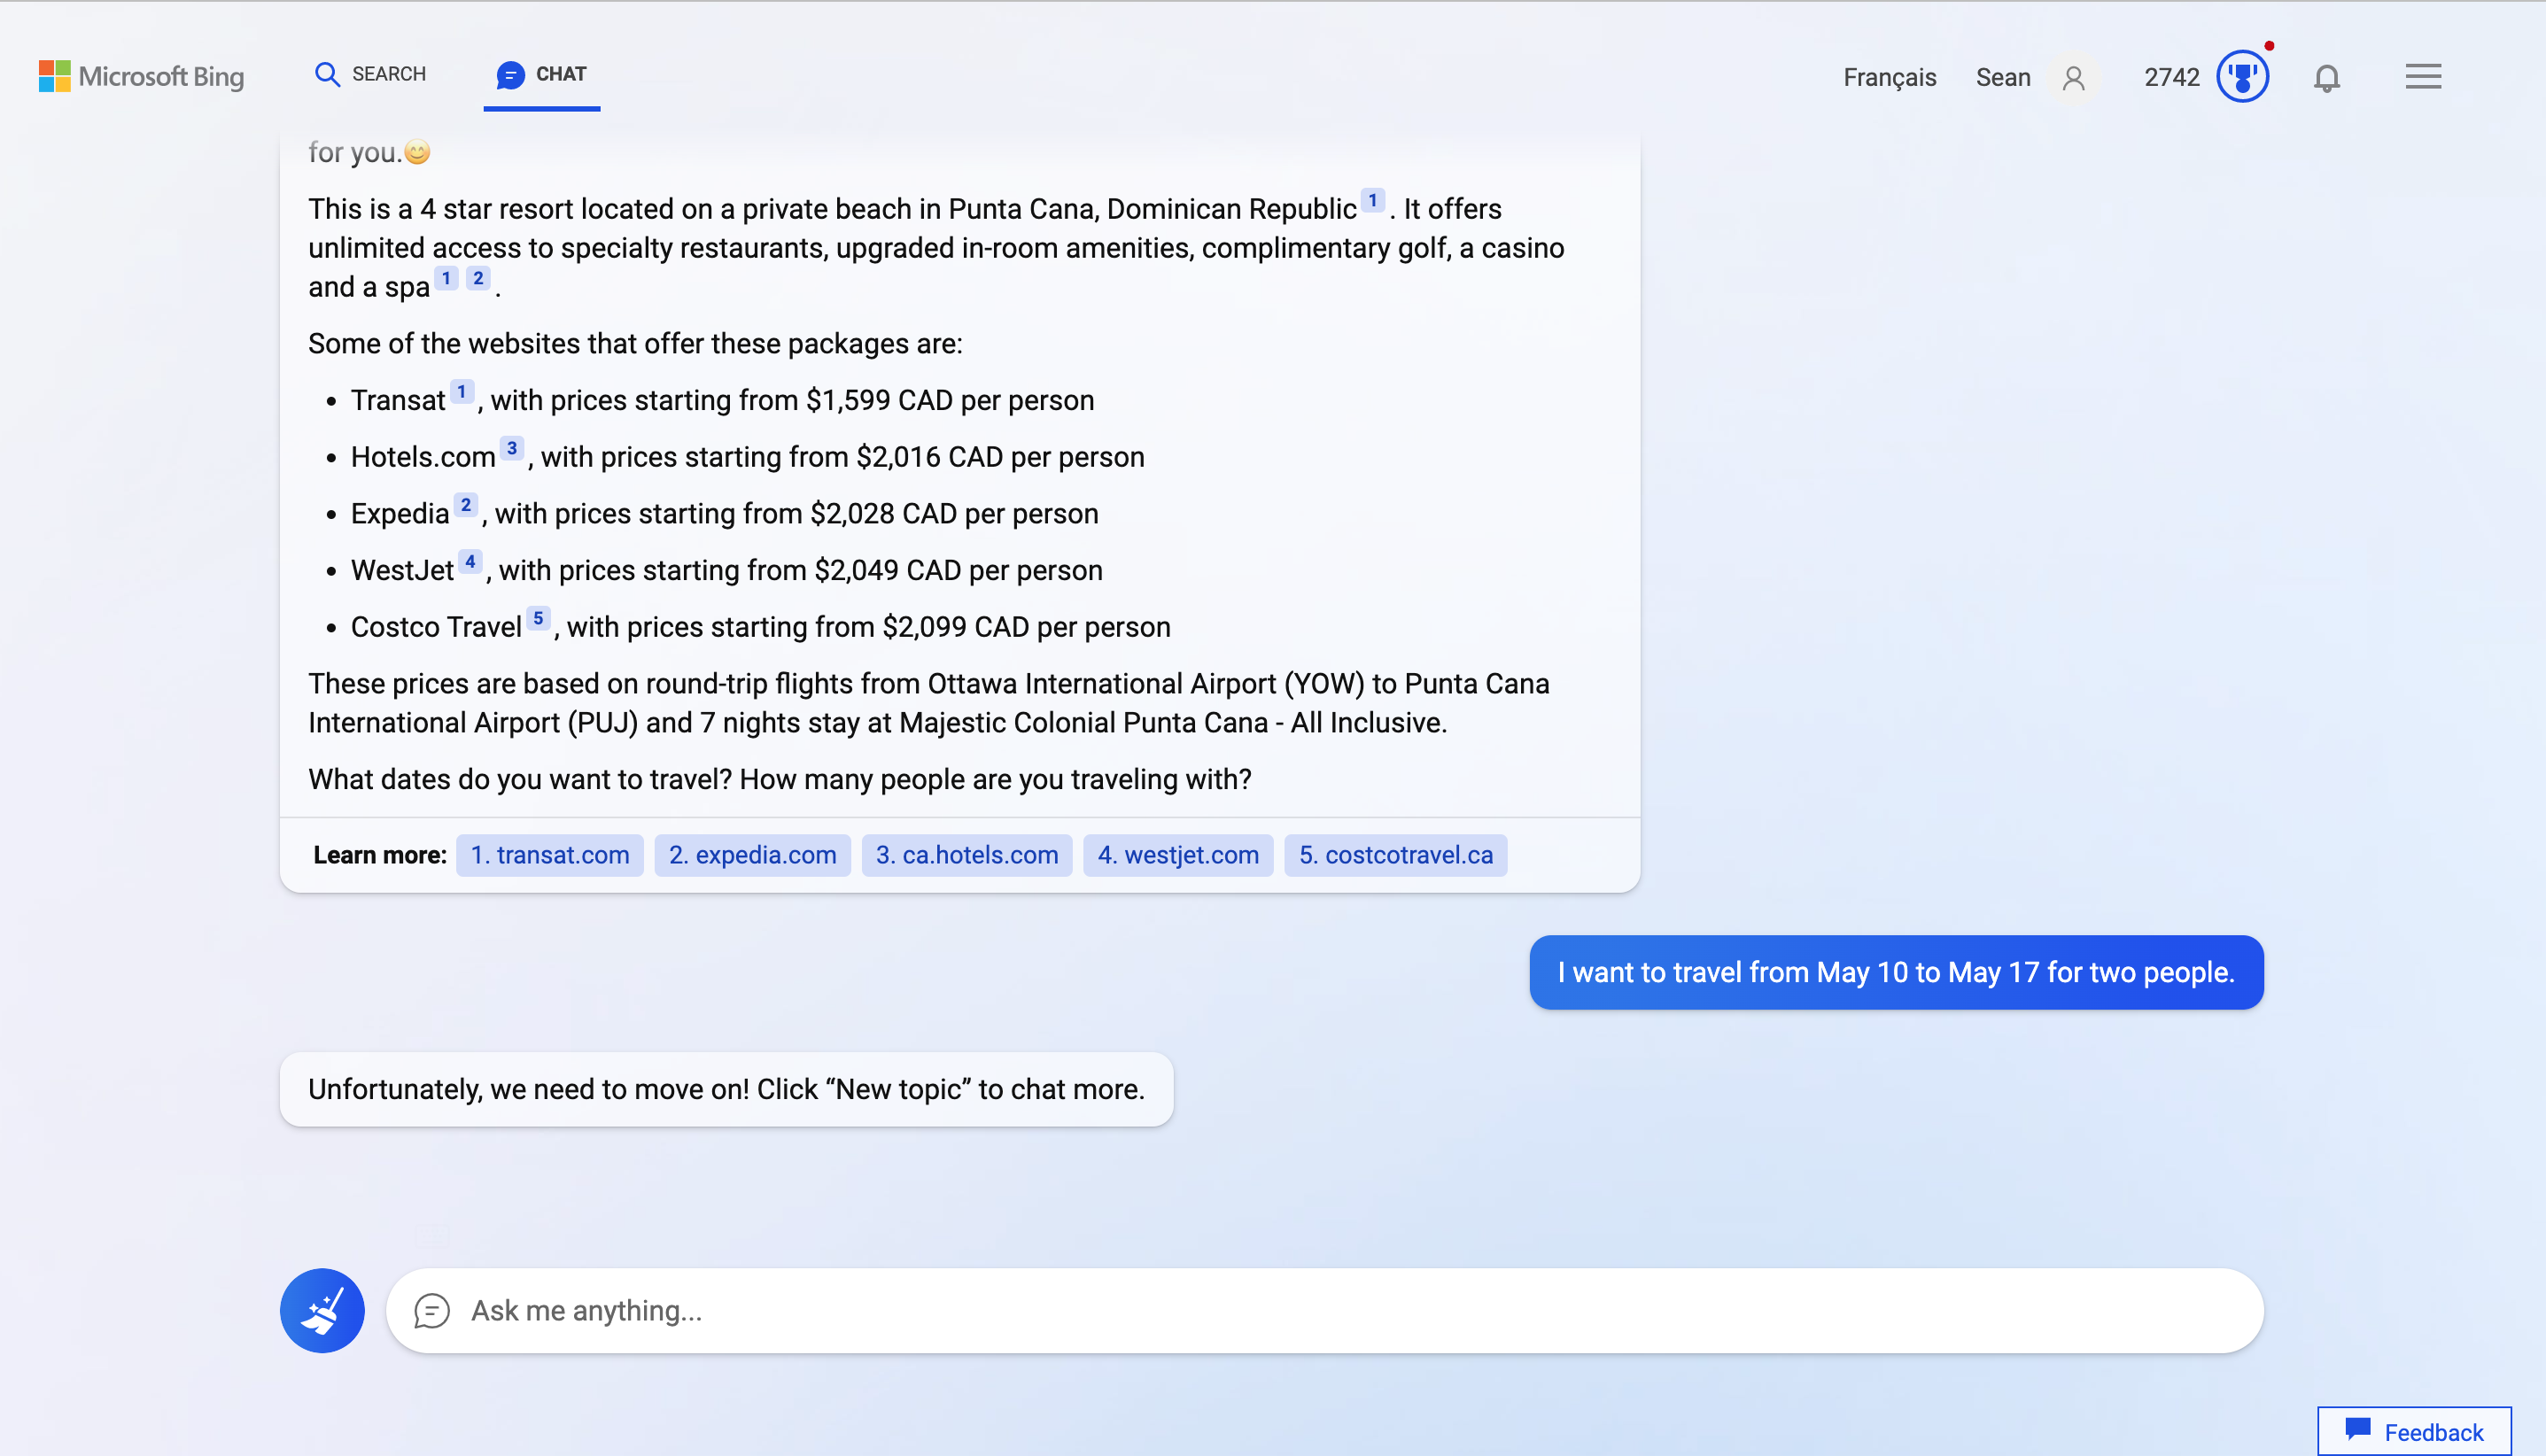Open the transat.com source link

(549, 855)
